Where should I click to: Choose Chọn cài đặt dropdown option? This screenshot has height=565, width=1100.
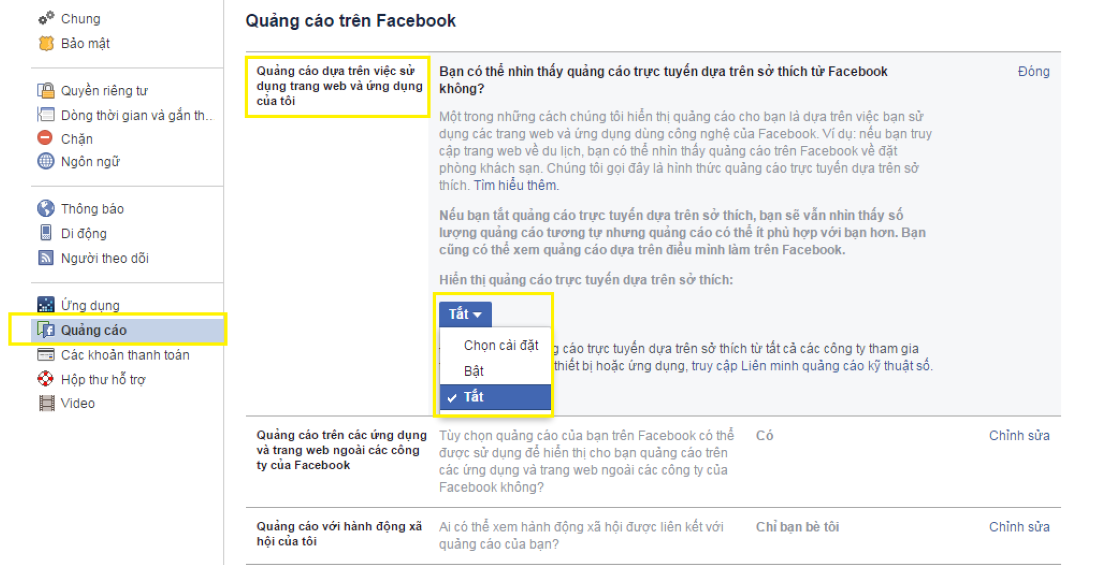pos(501,345)
